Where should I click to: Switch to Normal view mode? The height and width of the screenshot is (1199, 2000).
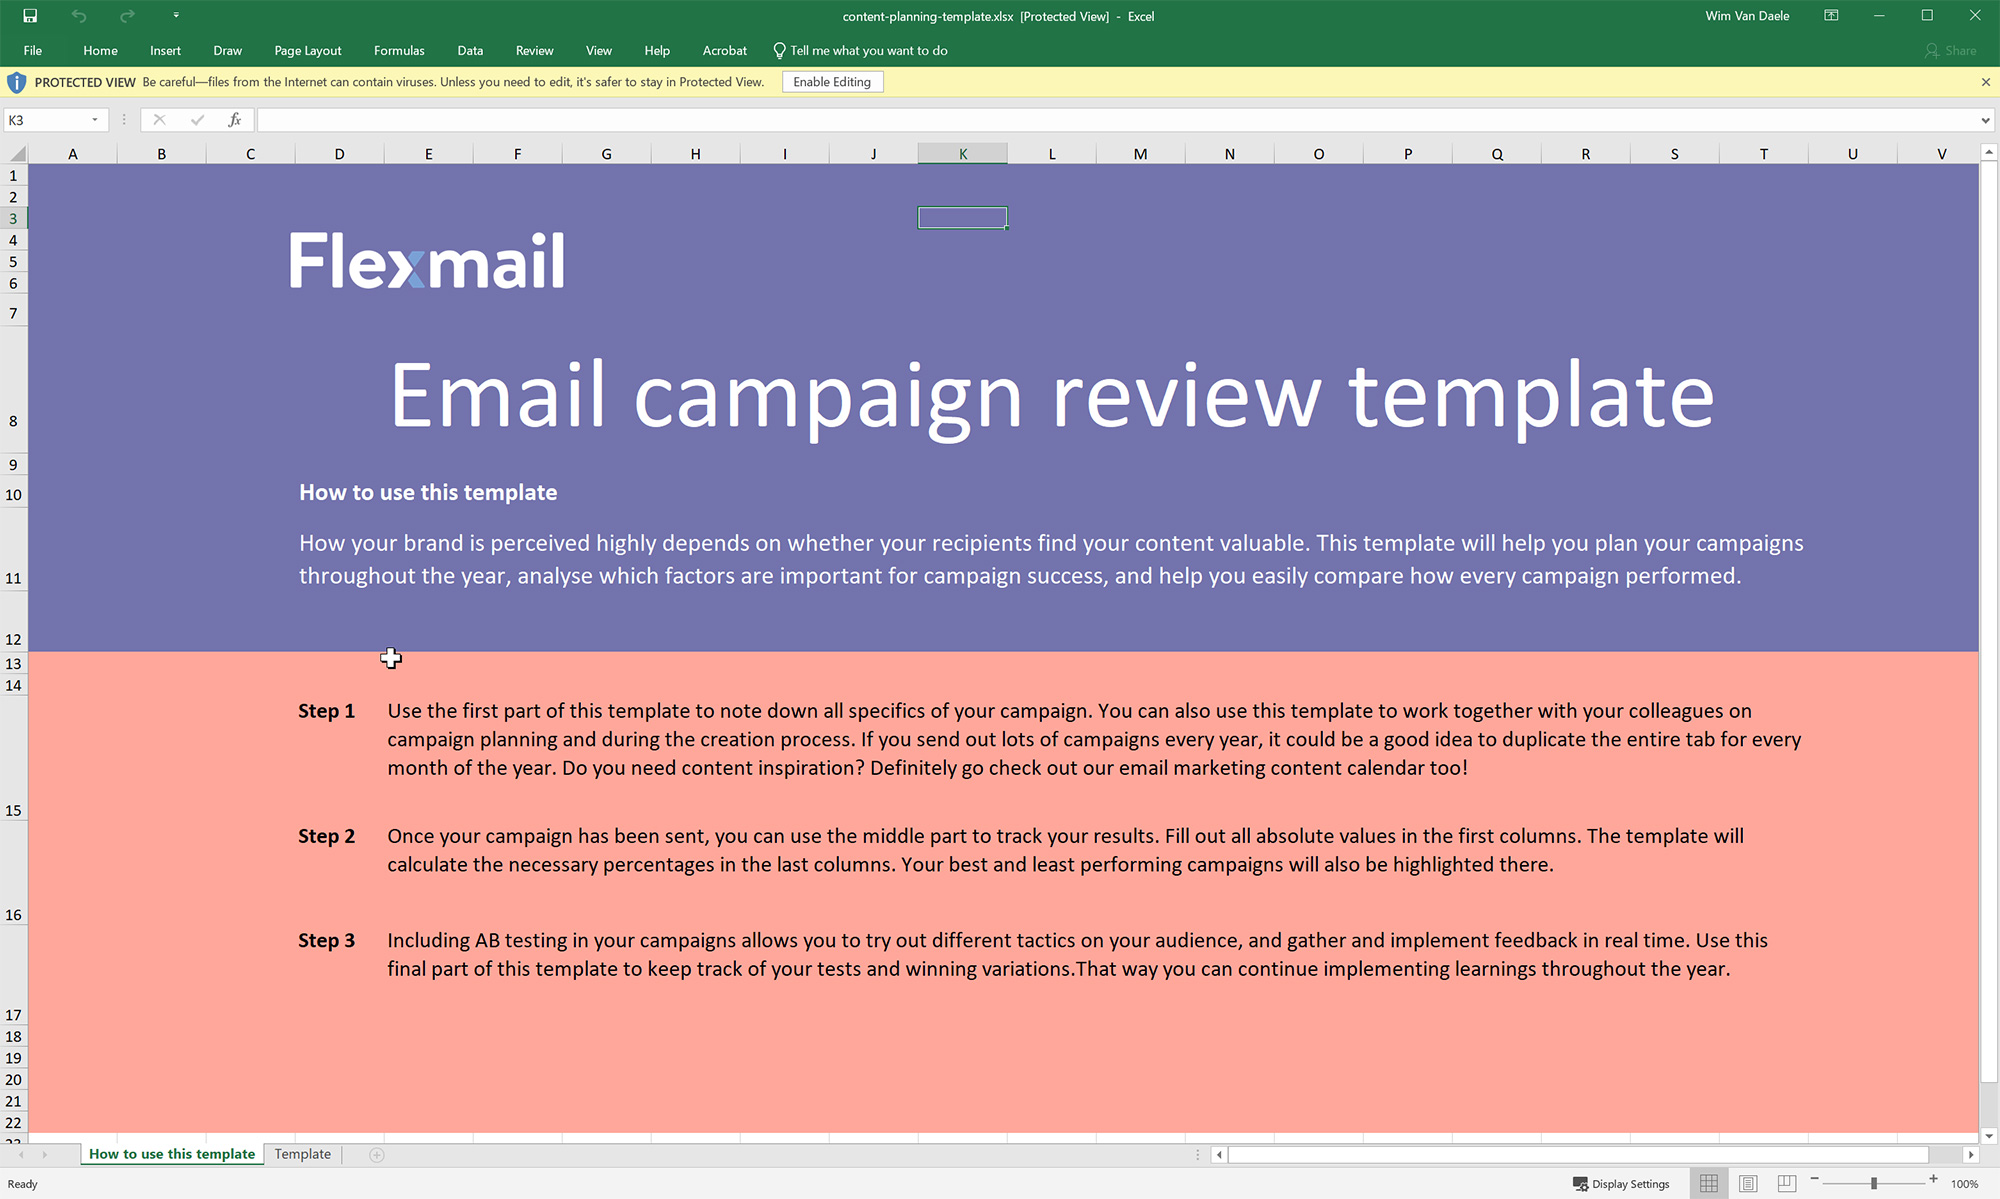1709,1184
